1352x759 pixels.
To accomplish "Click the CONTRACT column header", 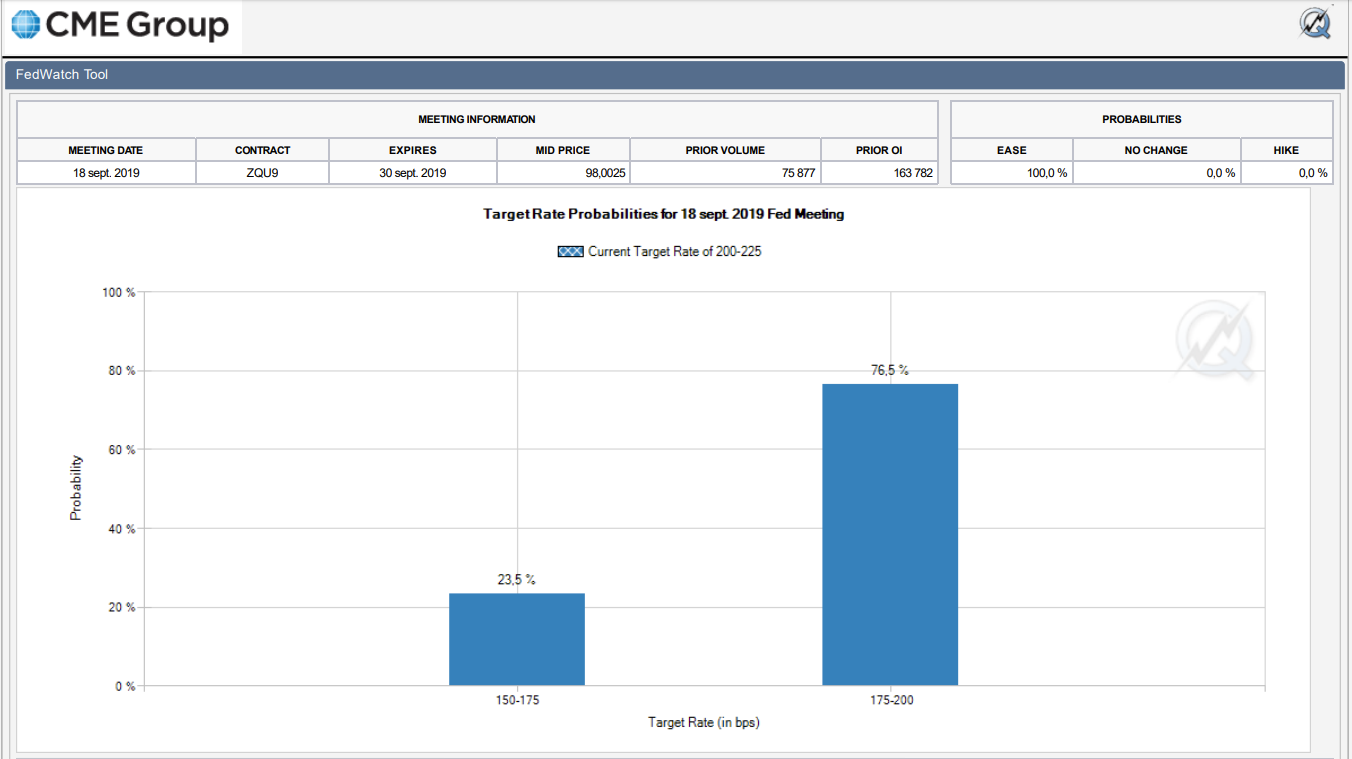I will pyautogui.click(x=262, y=150).
